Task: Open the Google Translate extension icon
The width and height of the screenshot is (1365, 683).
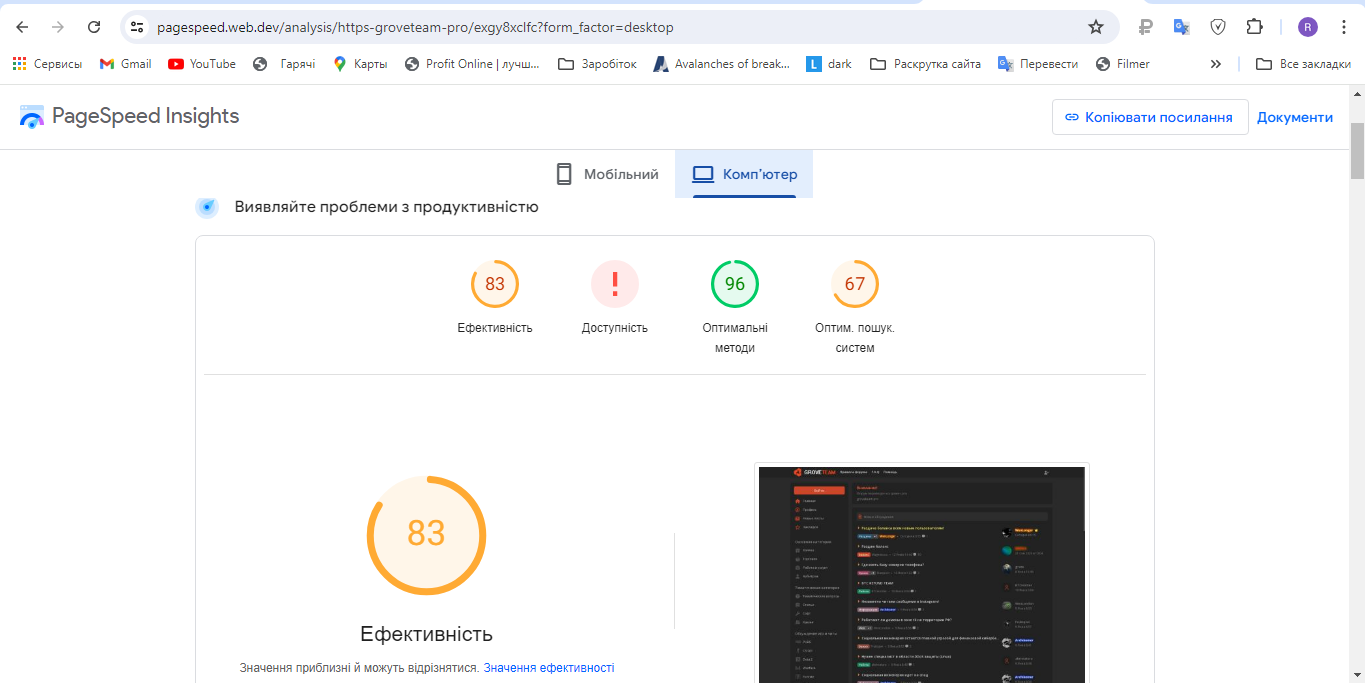Action: 1182,27
